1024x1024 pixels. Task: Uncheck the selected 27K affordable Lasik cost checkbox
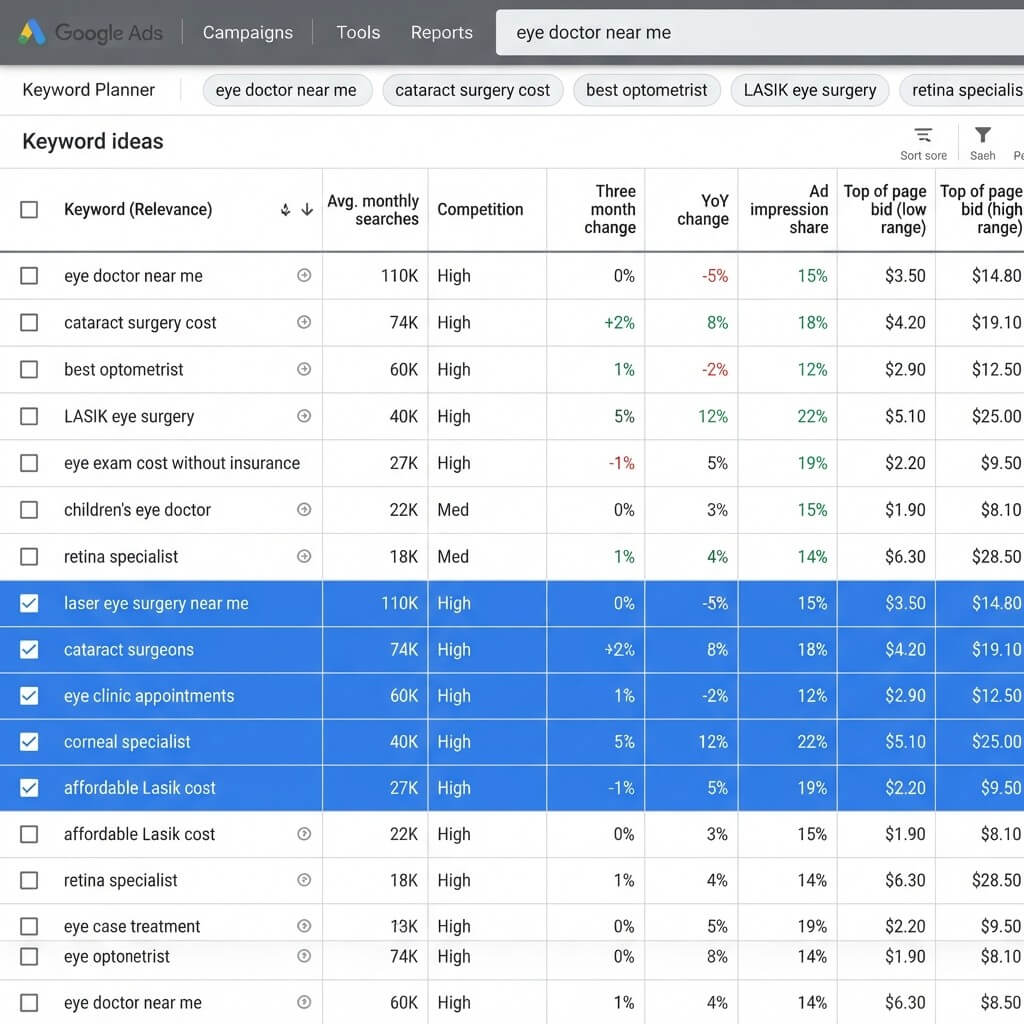pyautogui.click(x=29, y=788)
